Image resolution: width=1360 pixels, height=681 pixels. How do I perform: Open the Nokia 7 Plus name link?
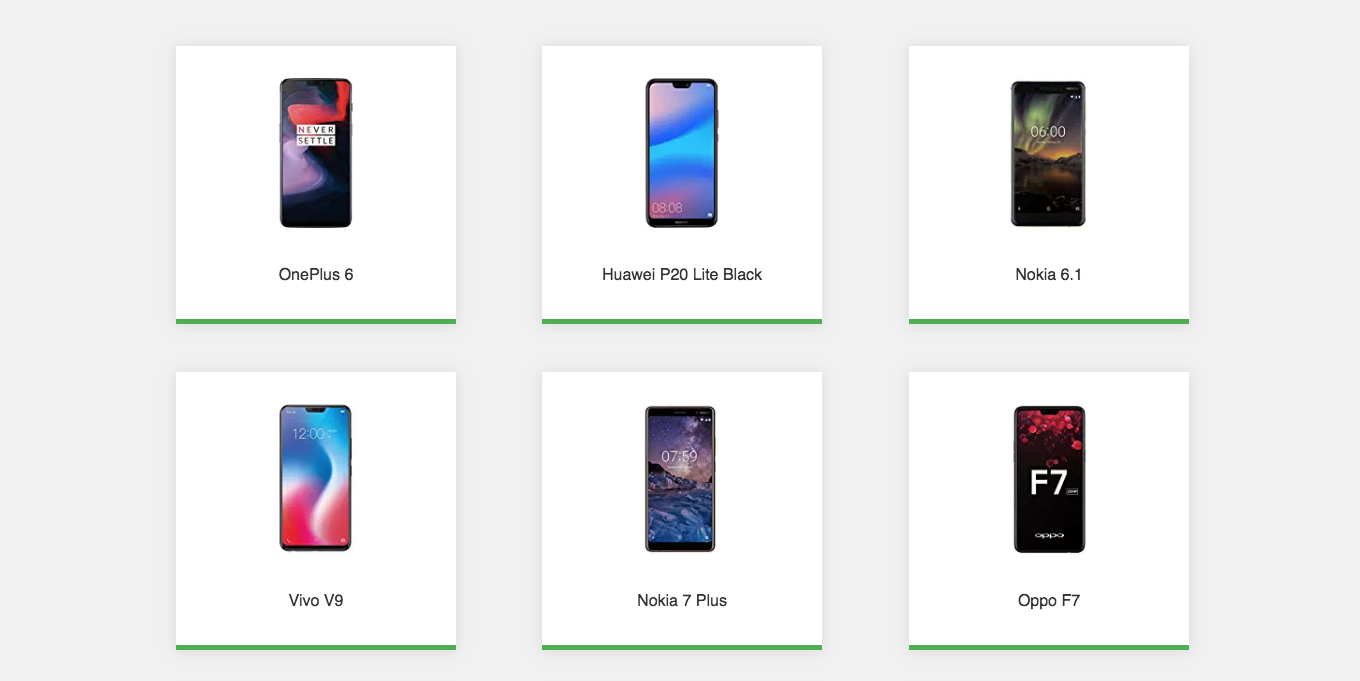pos(682,600)
